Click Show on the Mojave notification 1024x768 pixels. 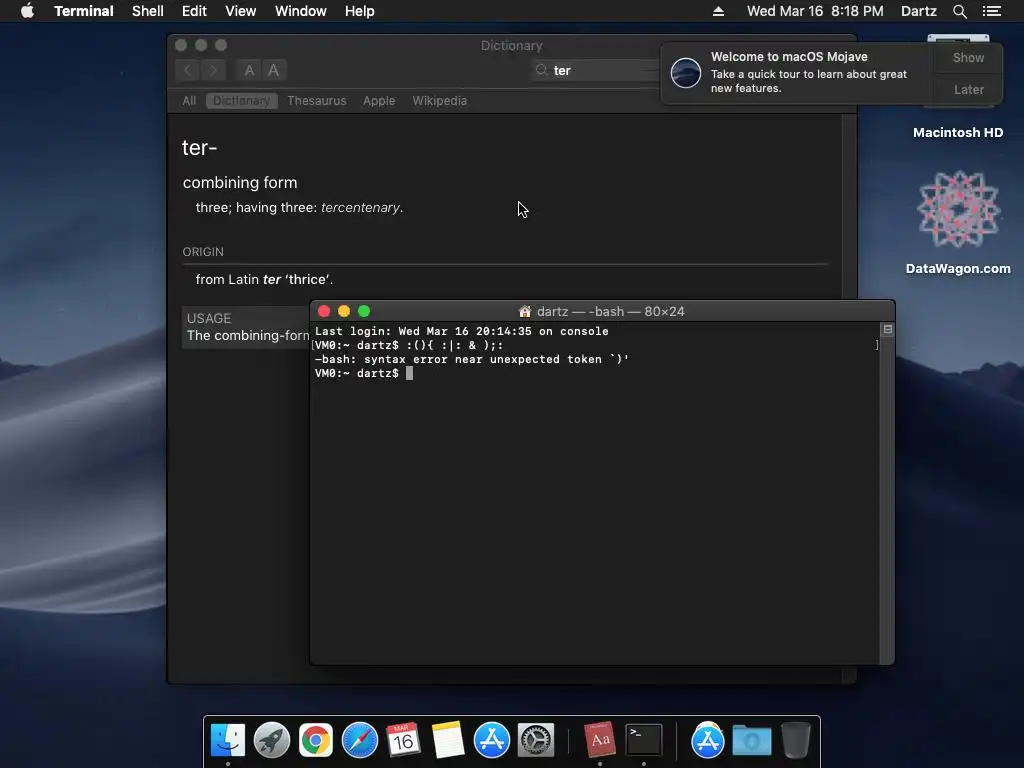(x=968, y=57)
